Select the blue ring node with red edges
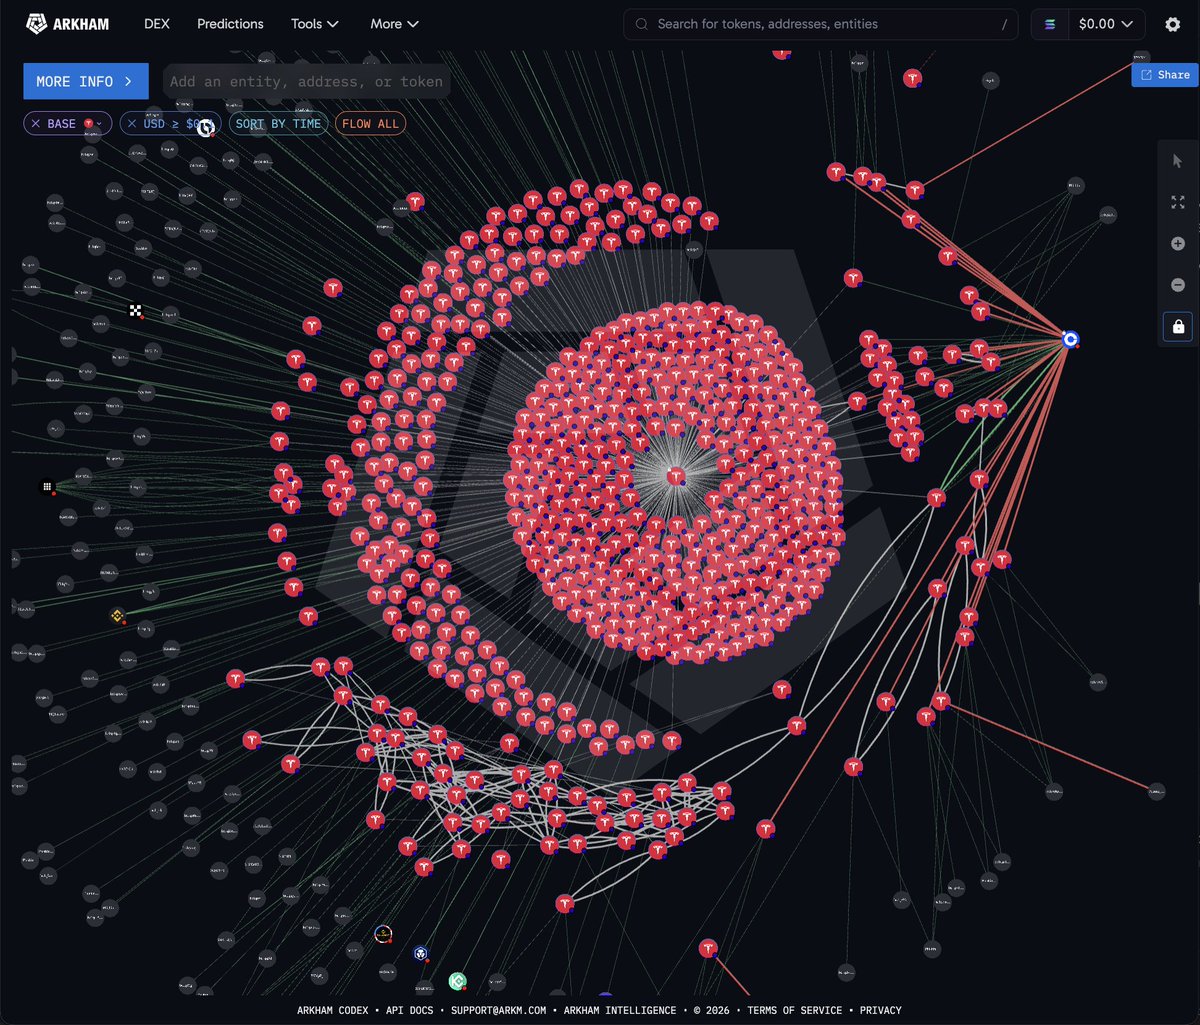Viewport: 1200px width, 1025px height. (1071, 340)
